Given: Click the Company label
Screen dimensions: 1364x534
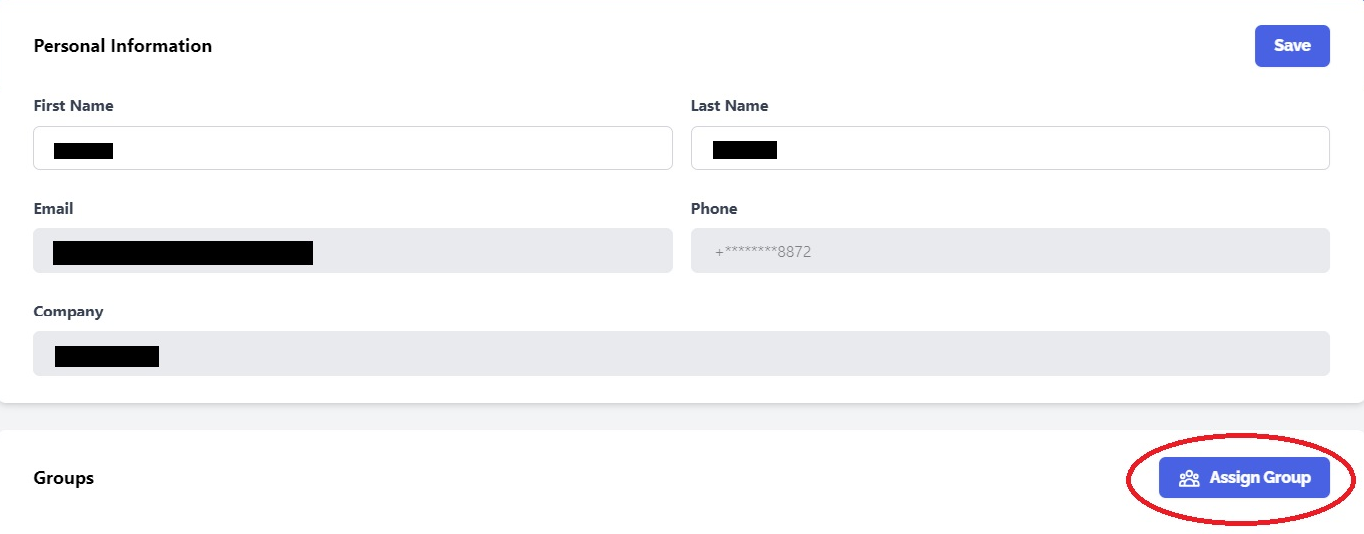Looking at the screenshot, I should [68, 312].
